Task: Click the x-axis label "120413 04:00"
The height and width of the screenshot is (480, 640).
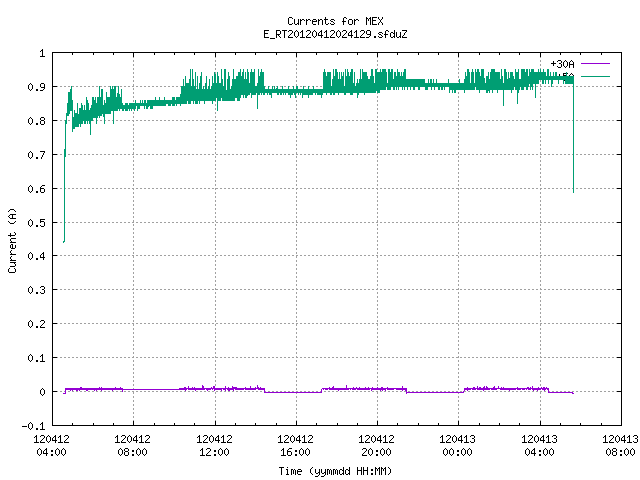Action: click(x=539, y=445)
